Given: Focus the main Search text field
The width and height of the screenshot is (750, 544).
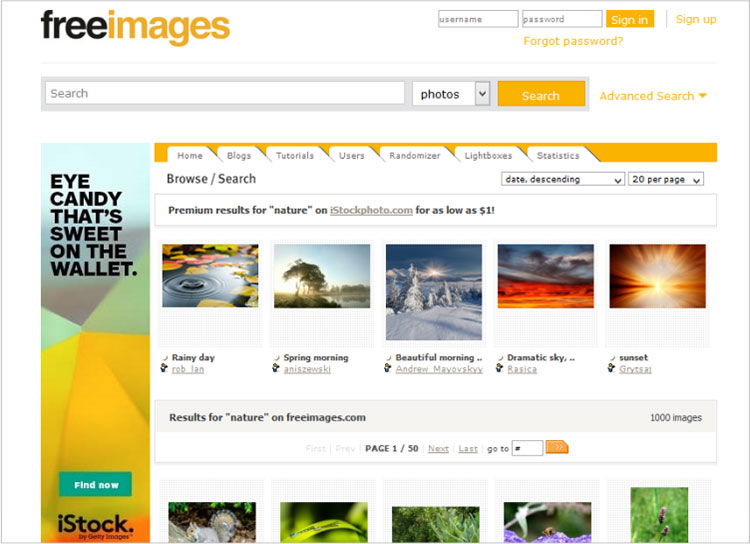Looking at the screenshot, I should 225,94.
